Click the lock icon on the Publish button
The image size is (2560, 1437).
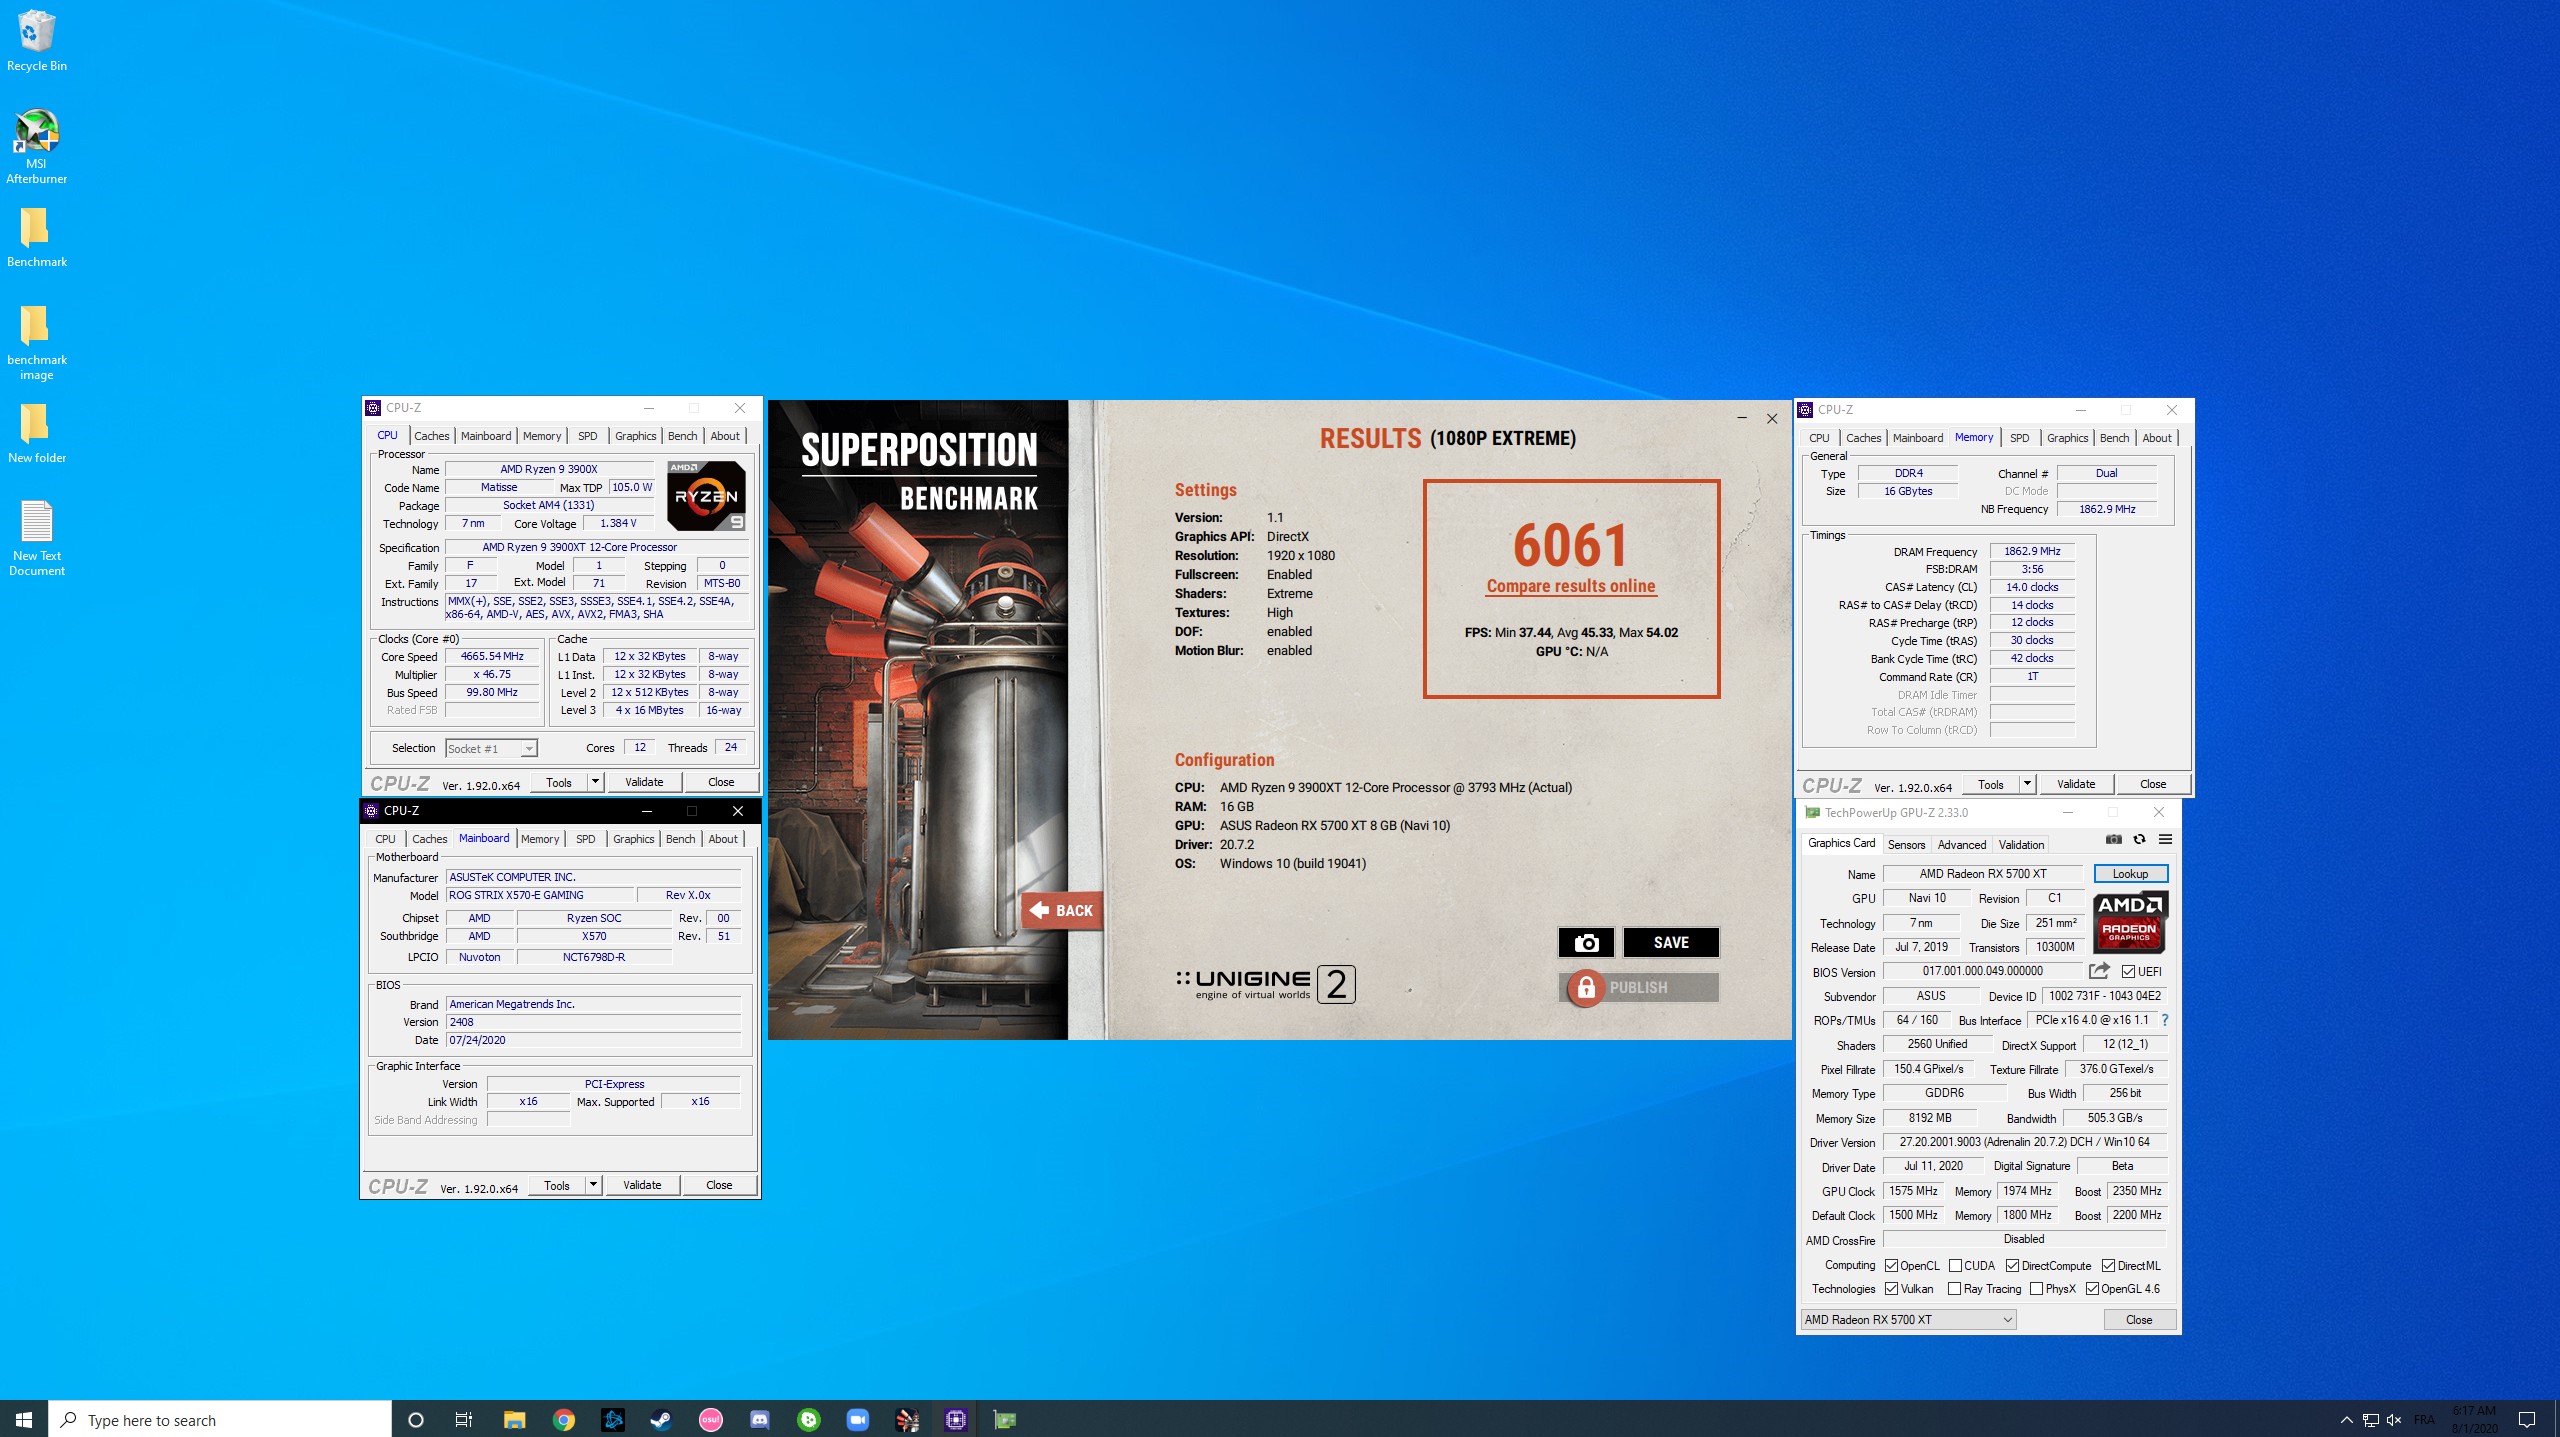[1586, 988]
